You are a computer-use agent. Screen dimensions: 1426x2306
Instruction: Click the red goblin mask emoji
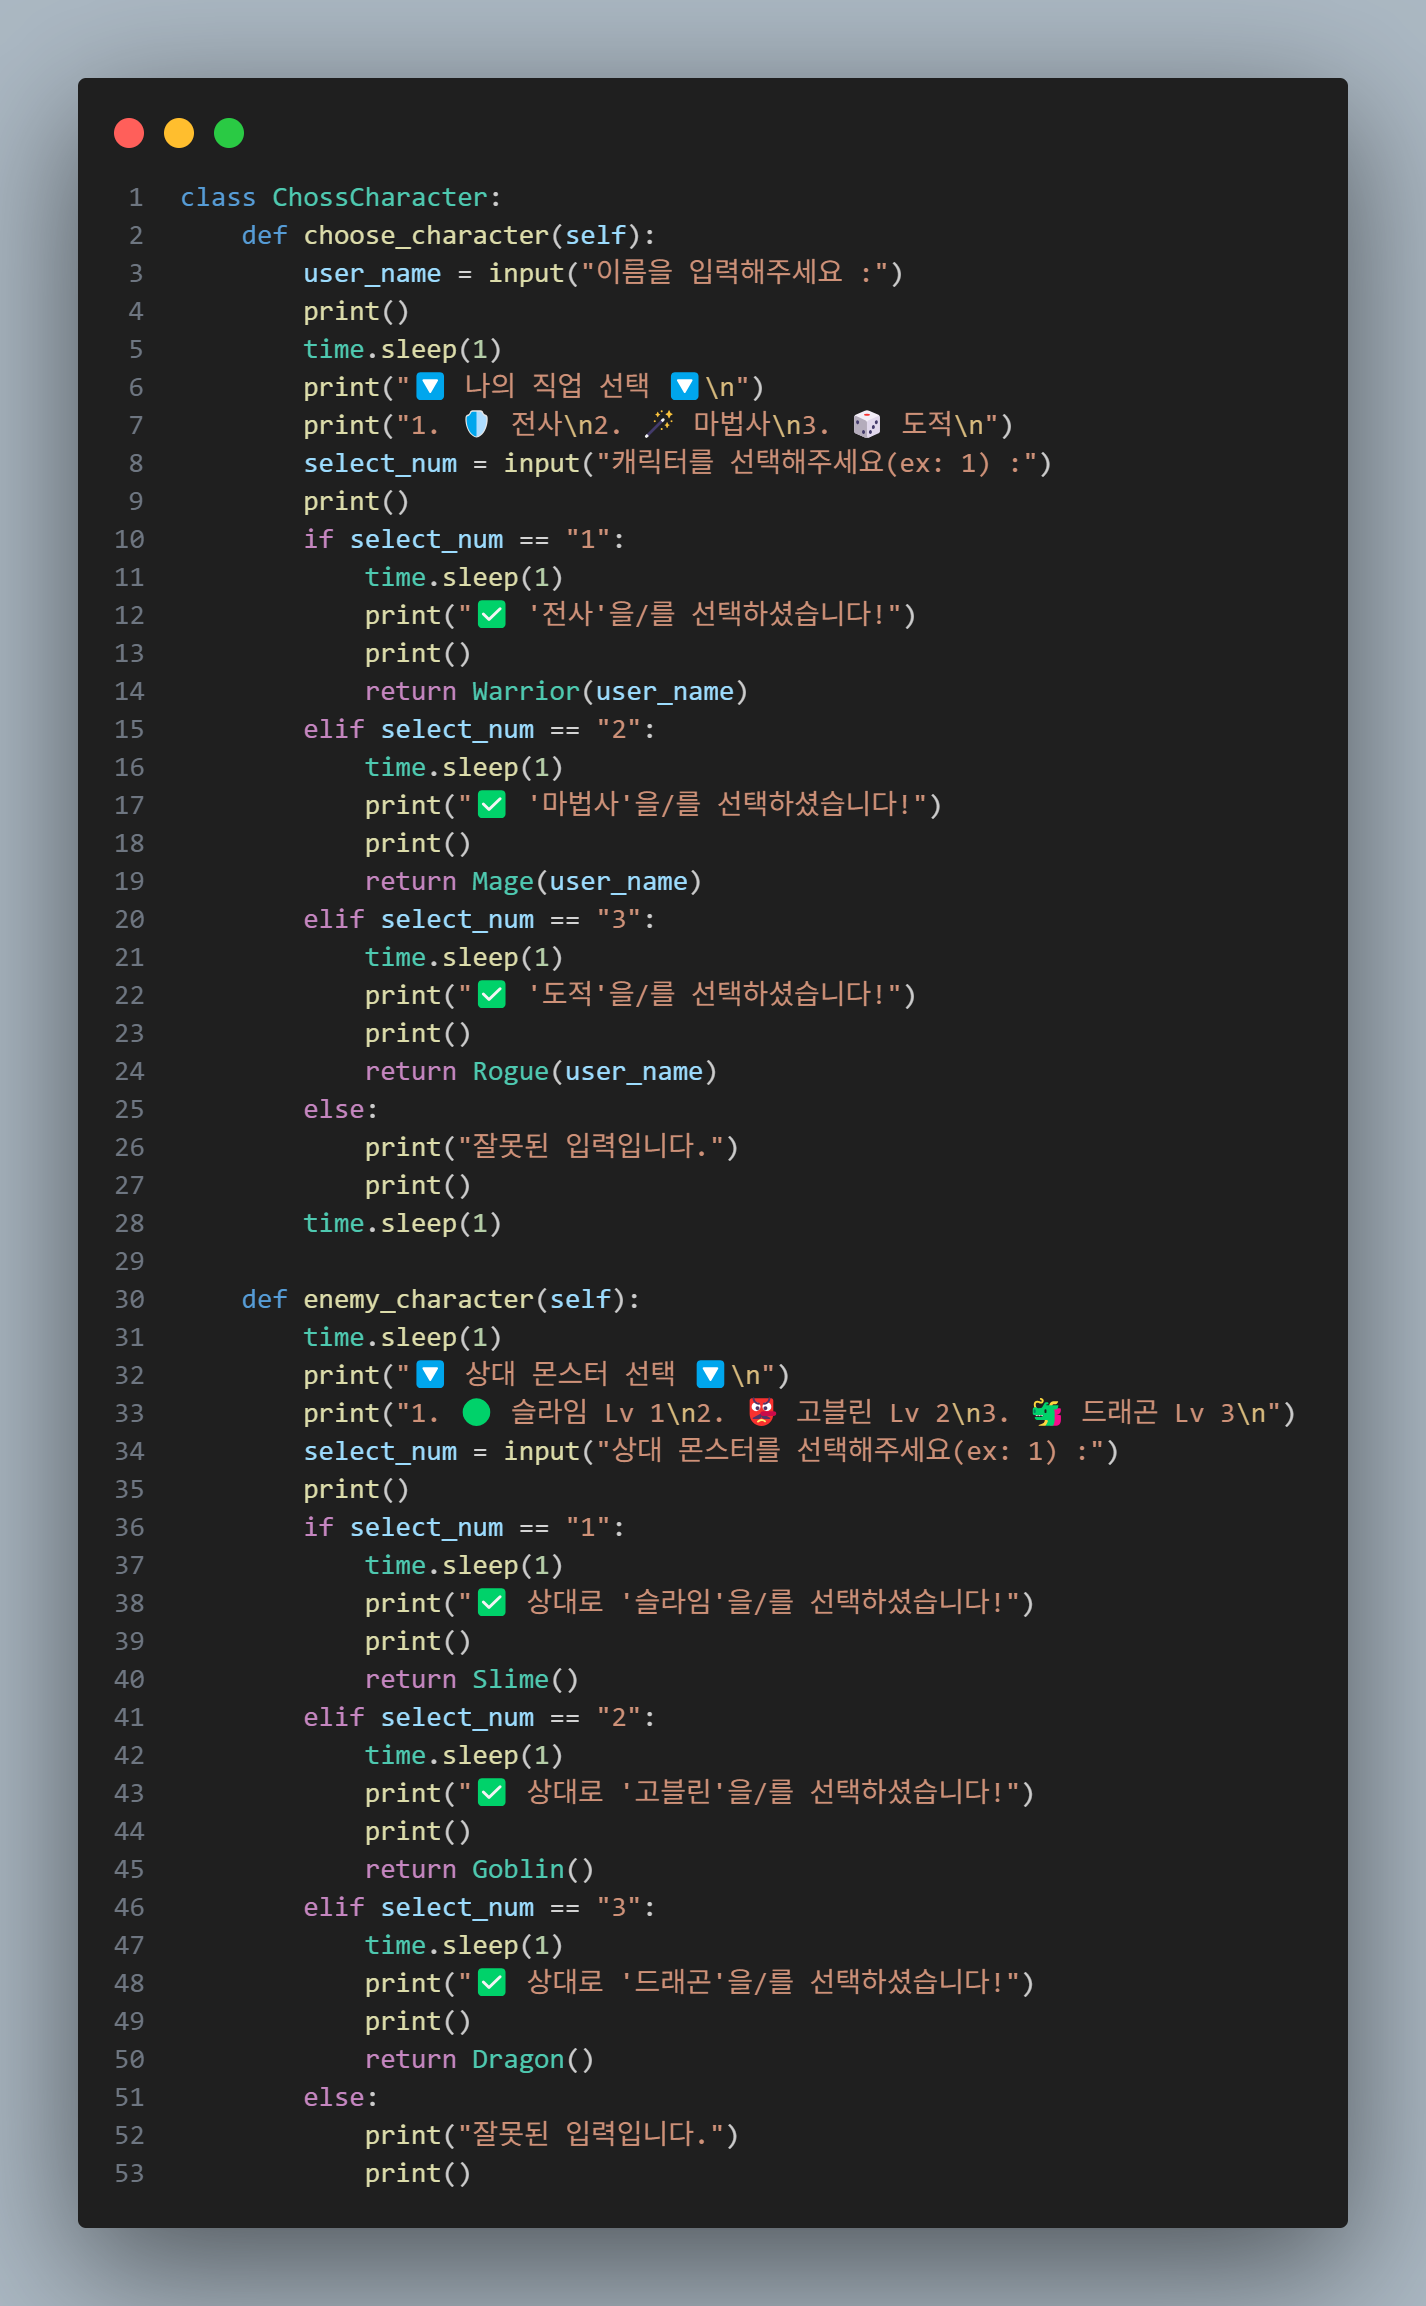point(762,1412)
